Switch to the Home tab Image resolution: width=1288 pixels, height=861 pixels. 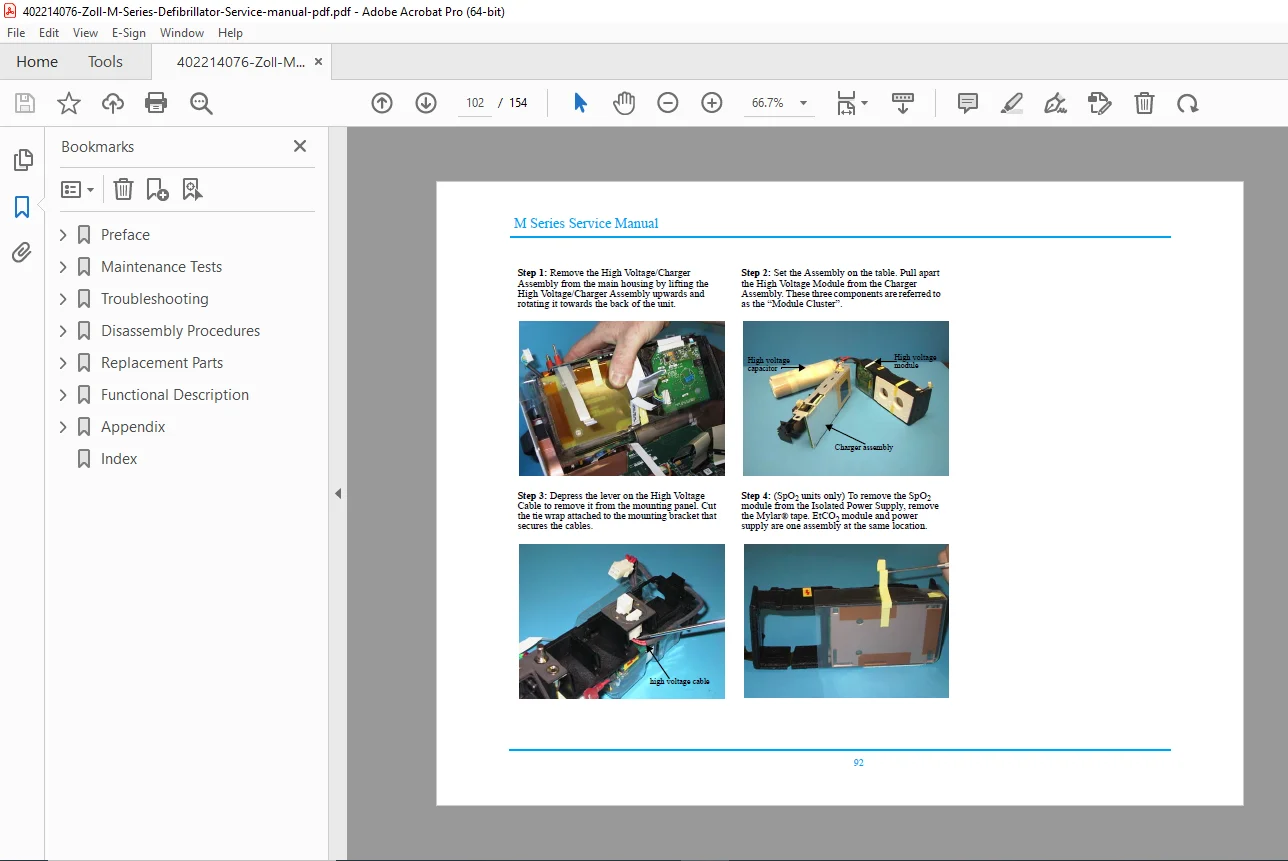pyautogui.click(x=37, y=62)
